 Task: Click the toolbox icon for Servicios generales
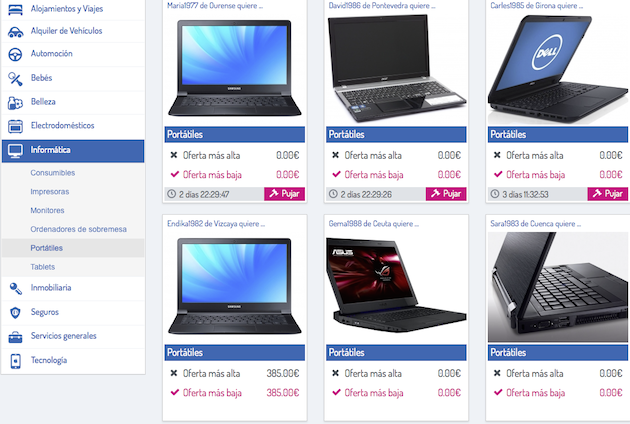(15, 336)
